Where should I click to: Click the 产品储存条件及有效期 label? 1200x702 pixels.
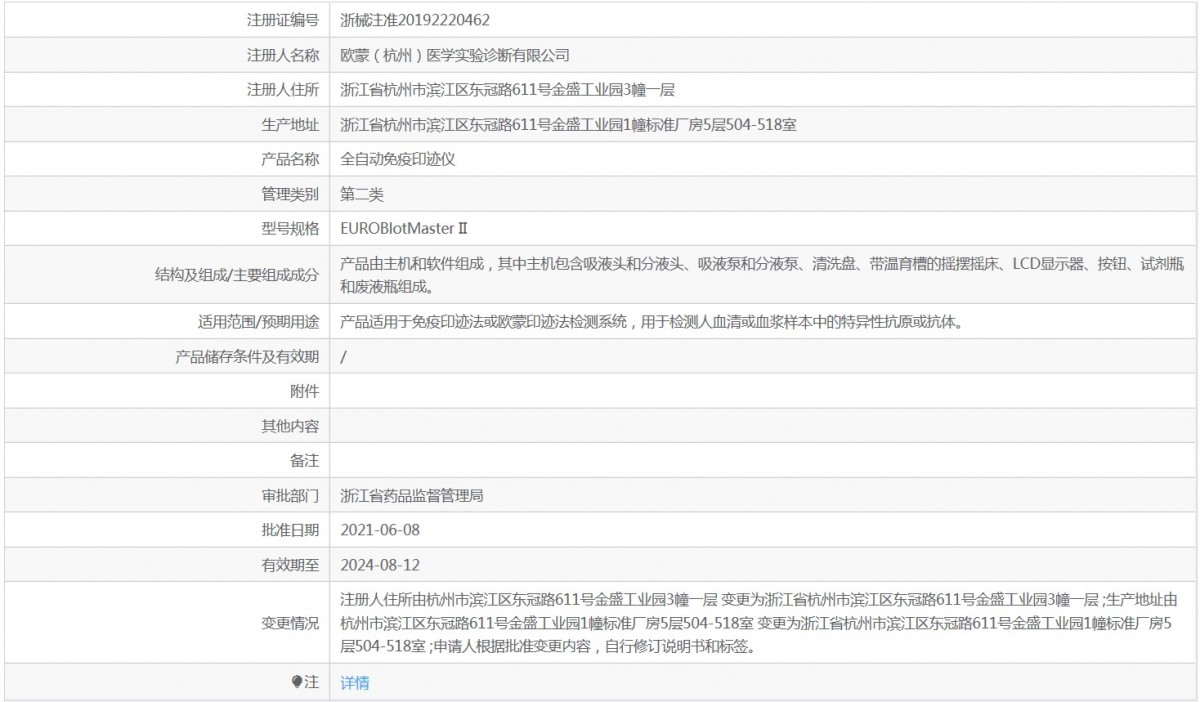pos(247,356)
